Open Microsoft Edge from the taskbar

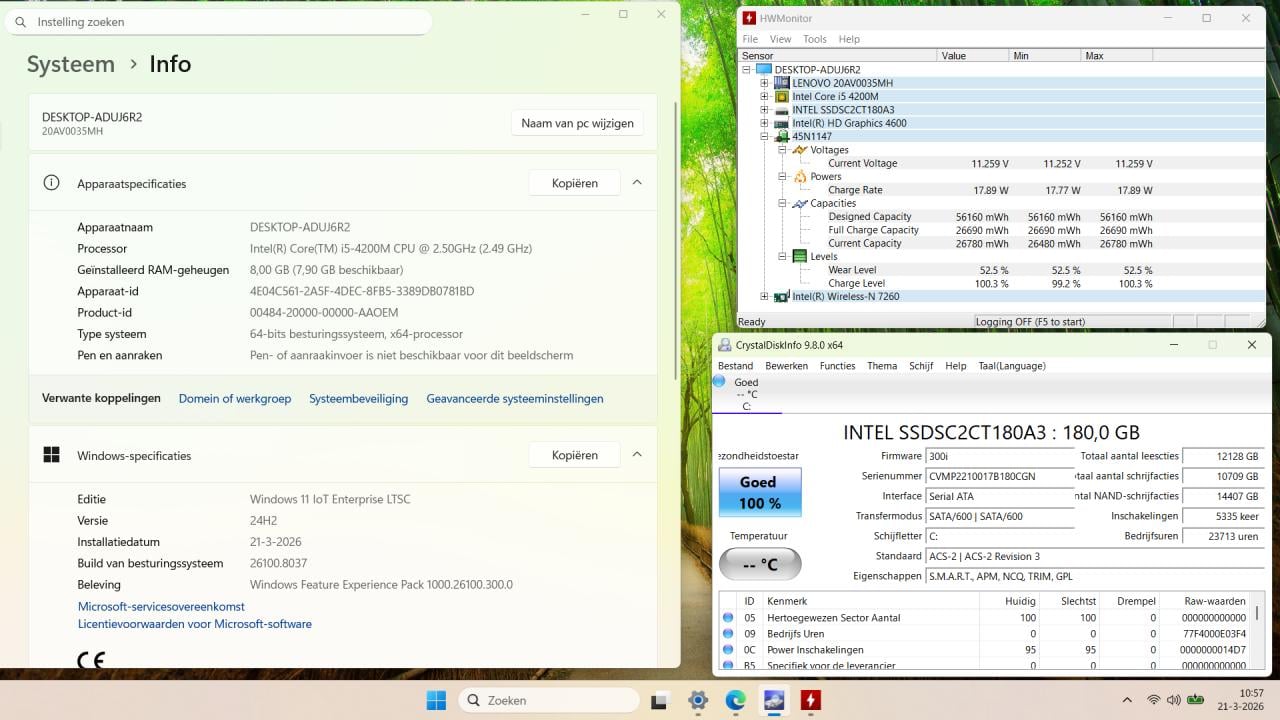[735, 700]
